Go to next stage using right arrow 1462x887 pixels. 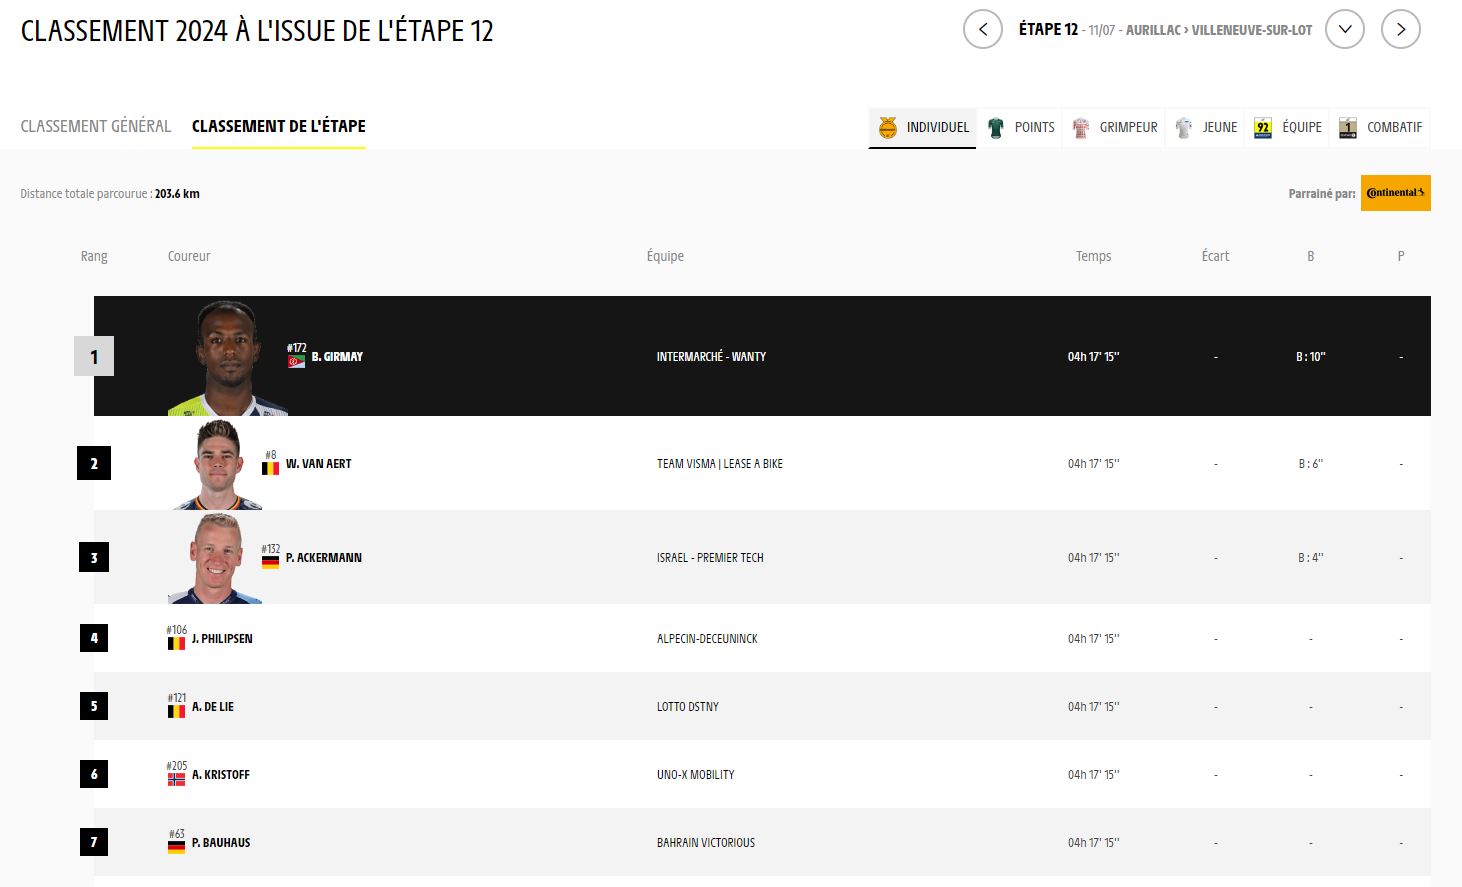pyautogui.click(x=1400, y=30)
